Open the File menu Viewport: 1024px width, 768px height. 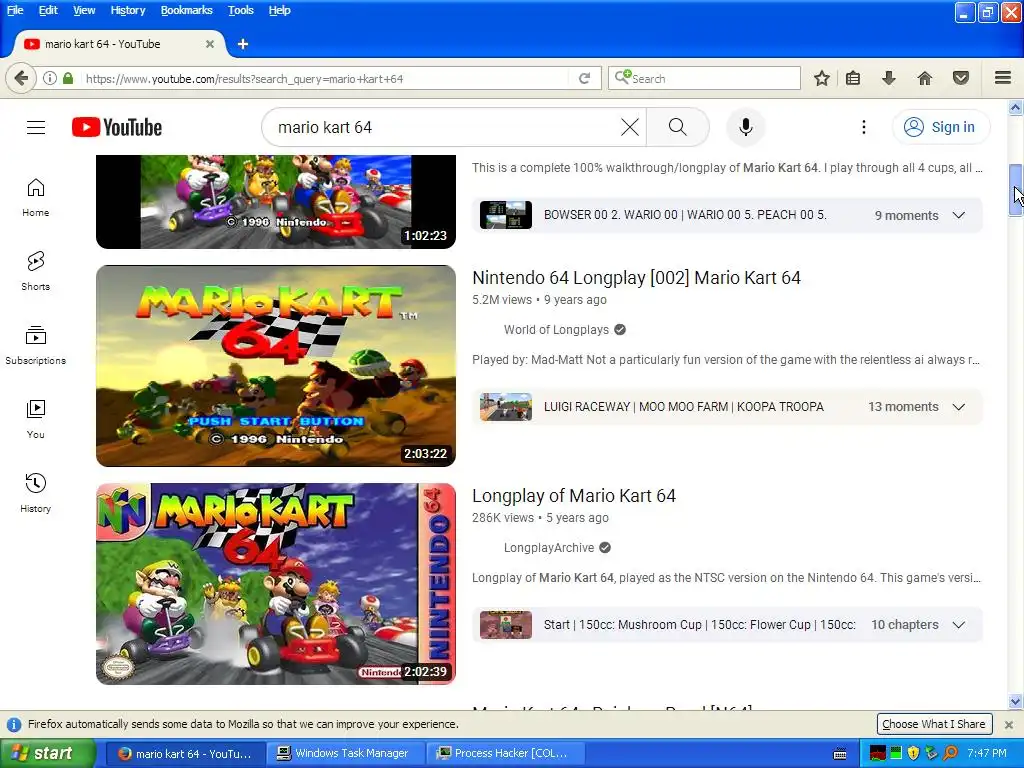pos(15,10)
